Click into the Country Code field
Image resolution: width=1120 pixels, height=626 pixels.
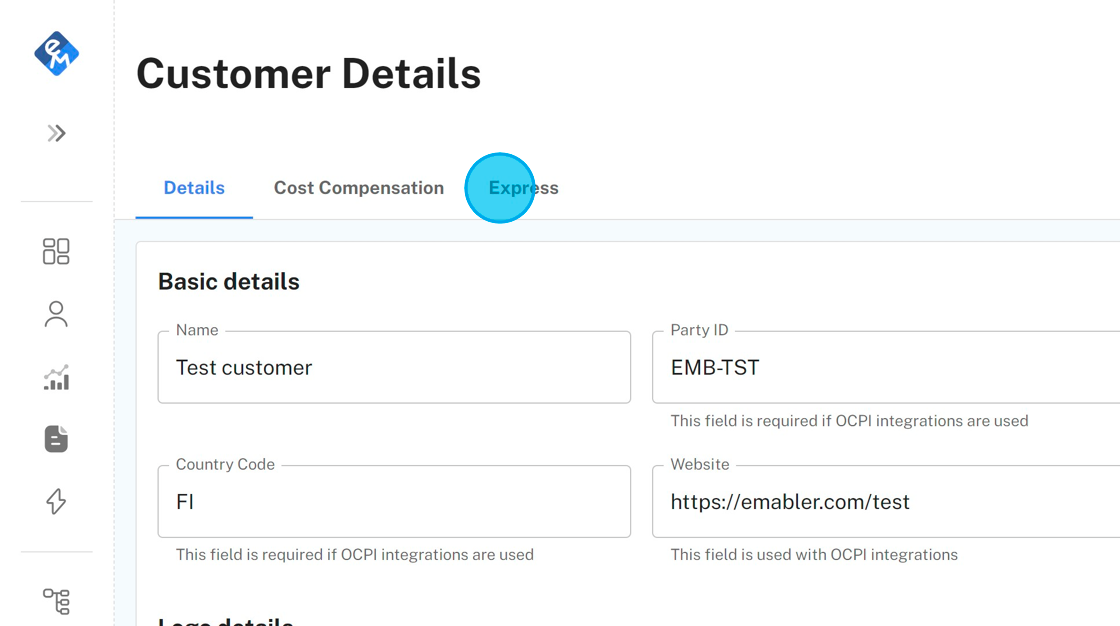394,502
